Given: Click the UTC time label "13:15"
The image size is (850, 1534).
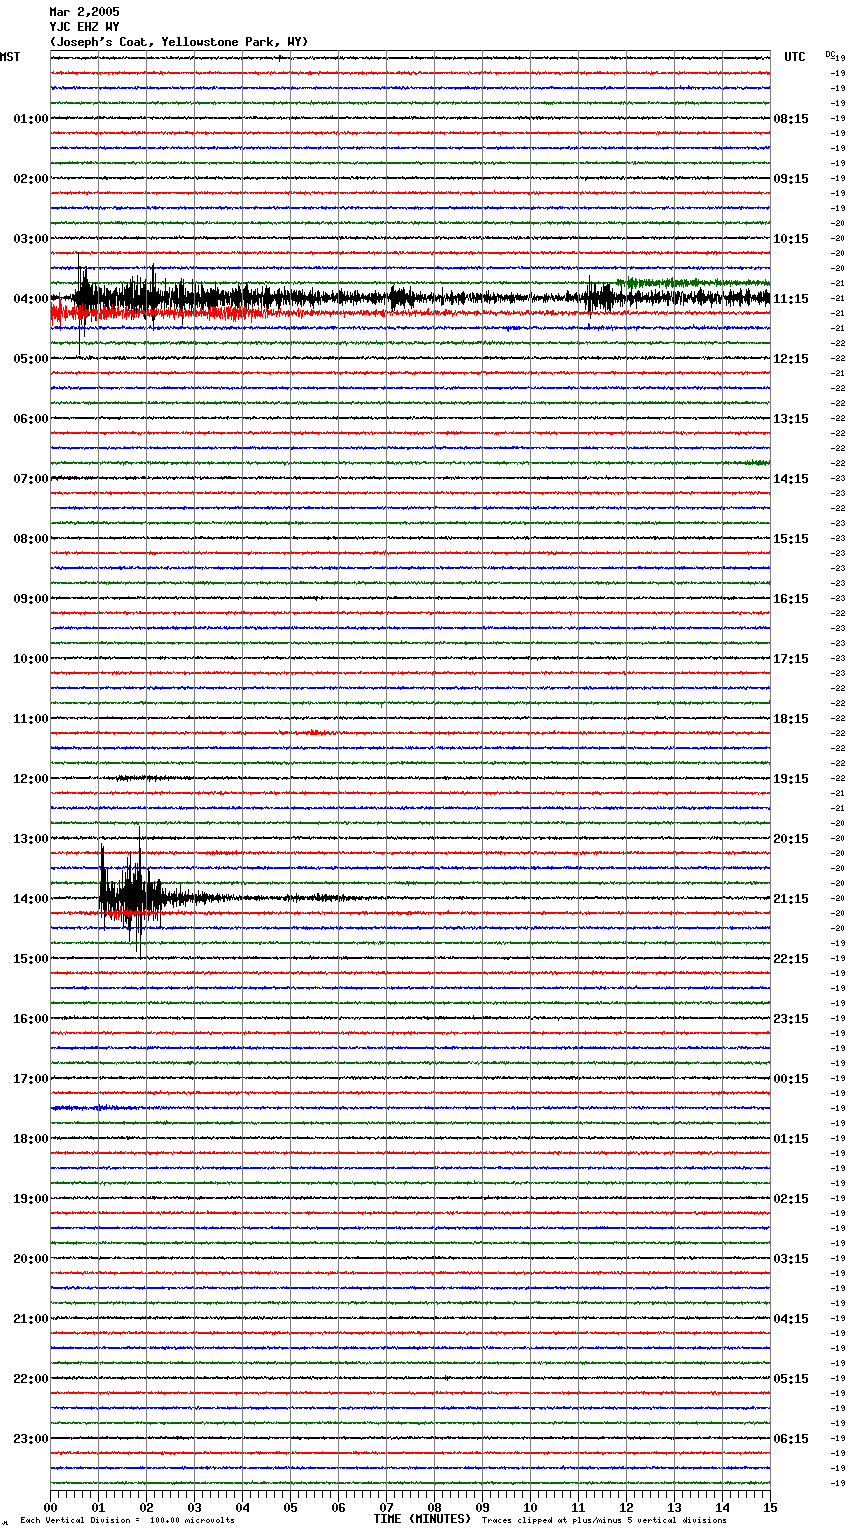Looking at the screenshot, I should point(791,419).
